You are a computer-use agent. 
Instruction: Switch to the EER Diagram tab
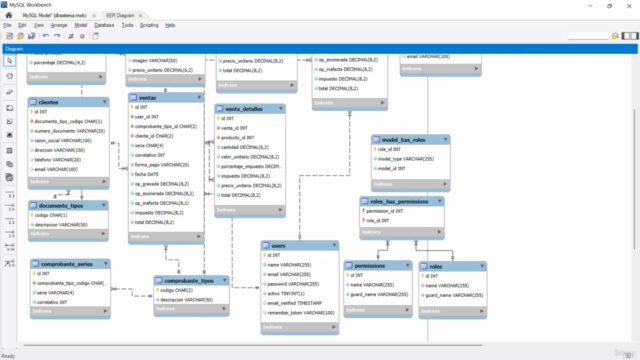pyautogui.click(x=120, y=16)
